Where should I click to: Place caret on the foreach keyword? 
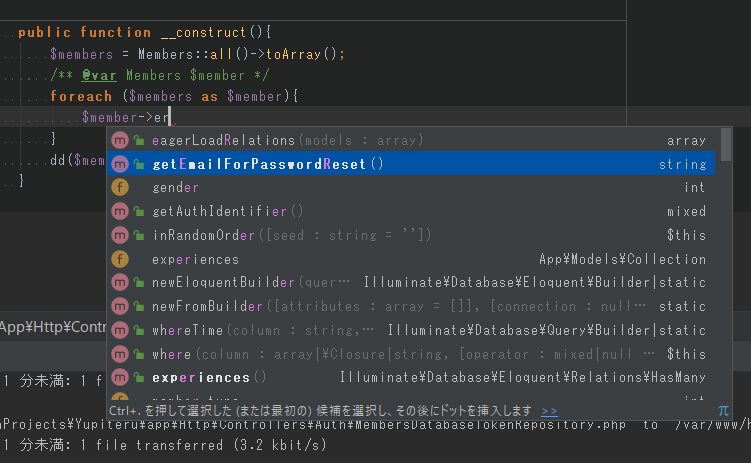pos(81,96)
